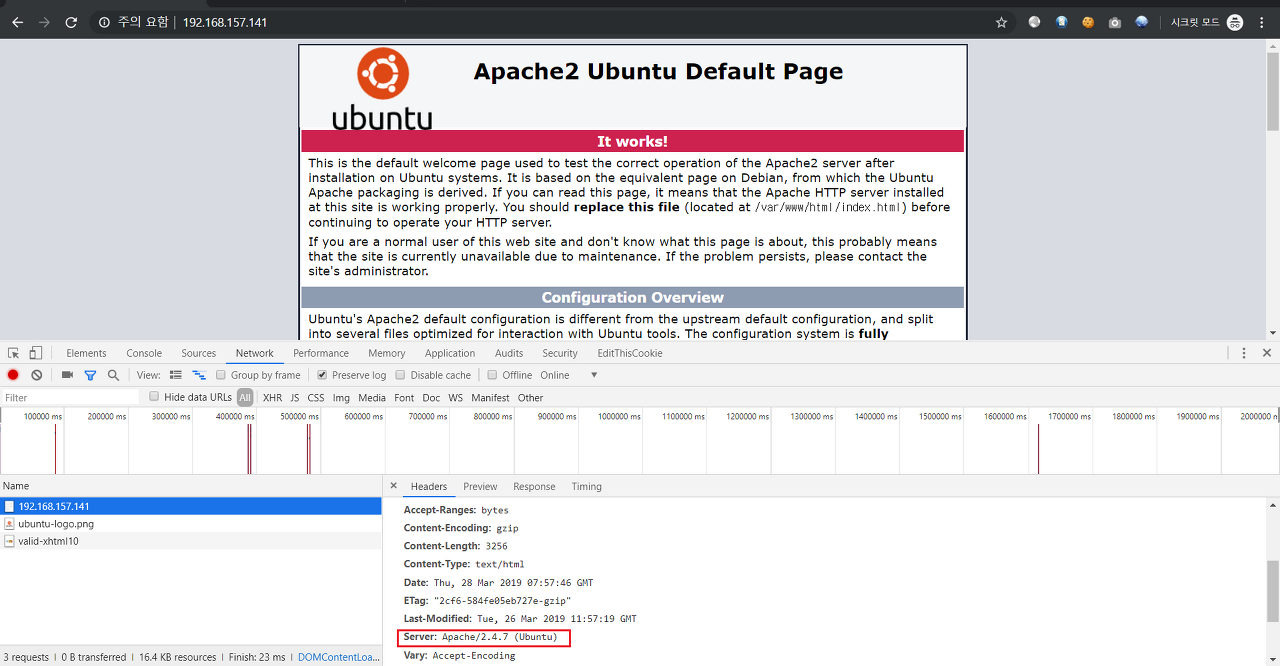The width and height of the screenshot is (1280, 666).
Task: Click the camera screenshot extension icon
Action: click(x=1115, y=22)
